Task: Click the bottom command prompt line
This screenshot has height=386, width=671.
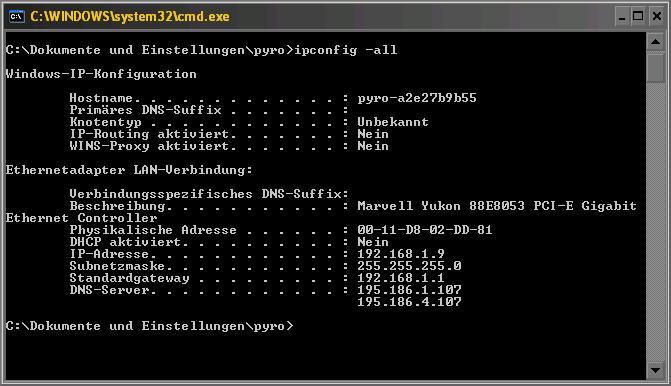Action: point(150,326)
